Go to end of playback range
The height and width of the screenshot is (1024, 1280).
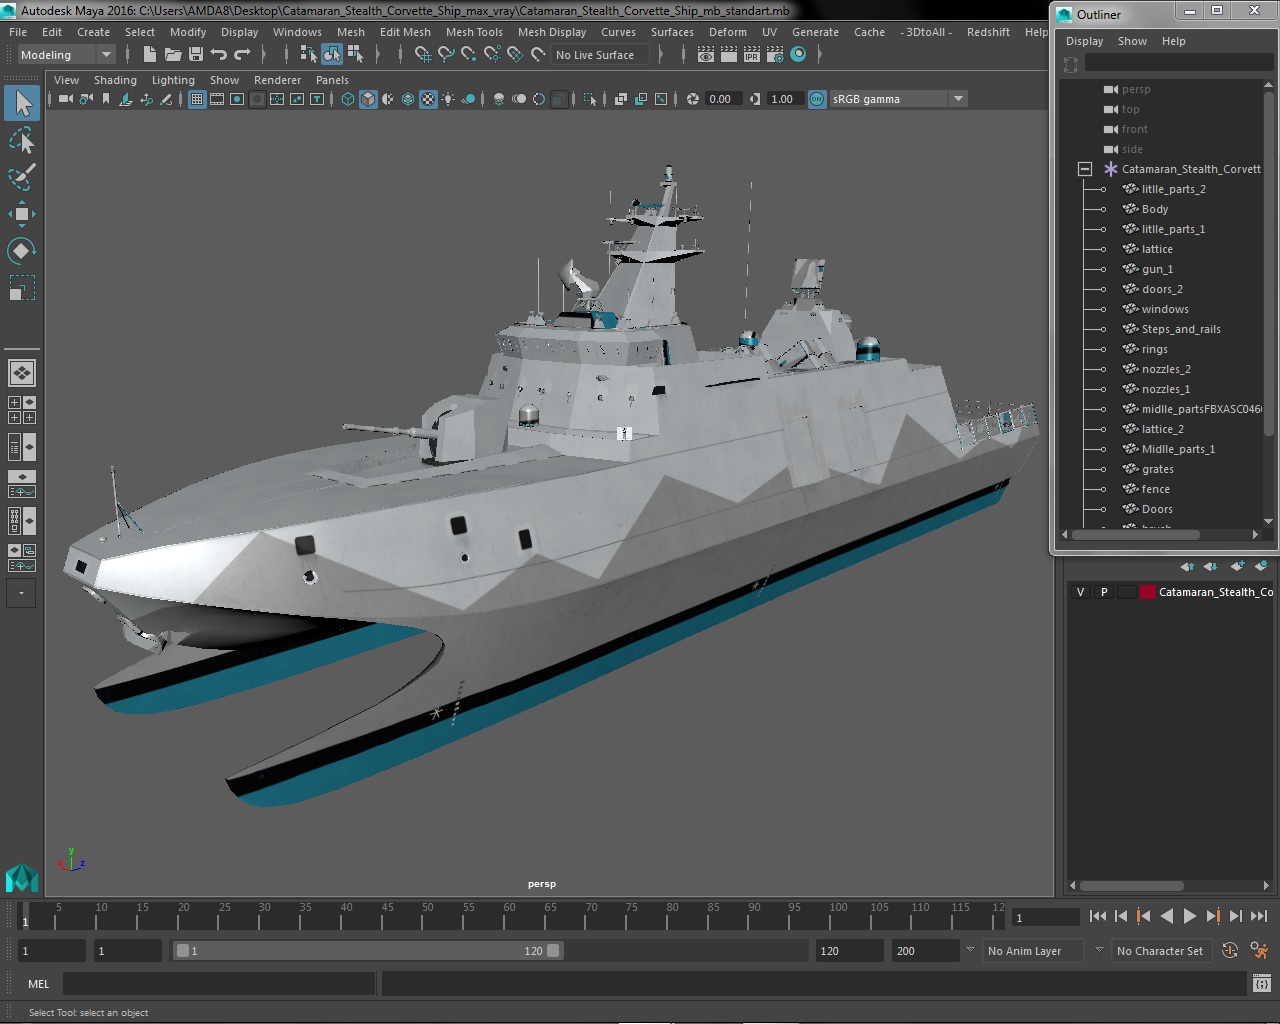click(1259, 916)
